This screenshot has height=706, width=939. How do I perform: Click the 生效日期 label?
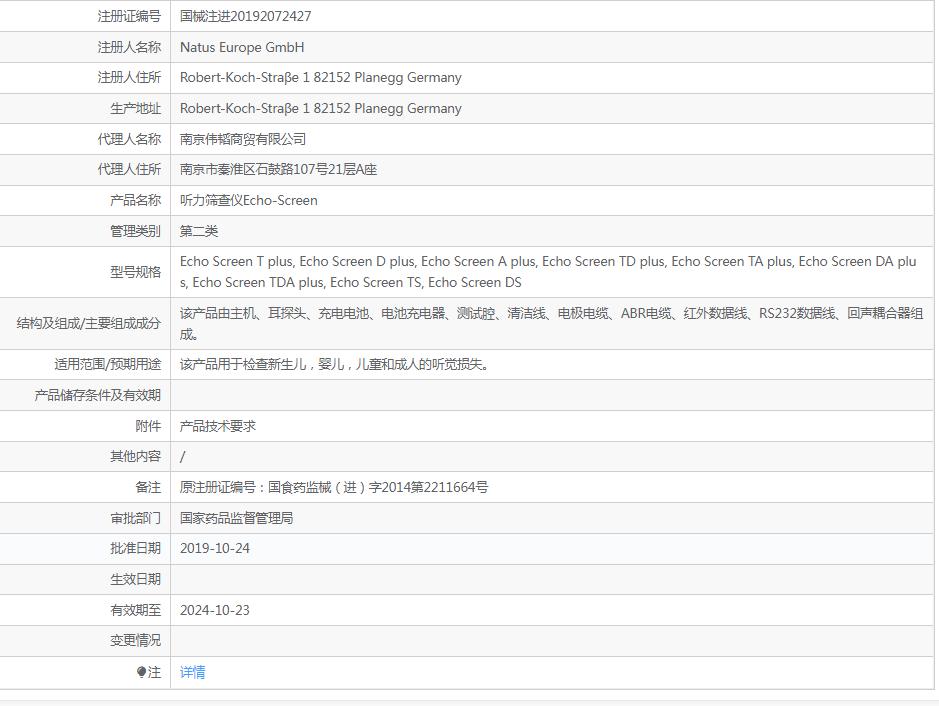point(135,580)
